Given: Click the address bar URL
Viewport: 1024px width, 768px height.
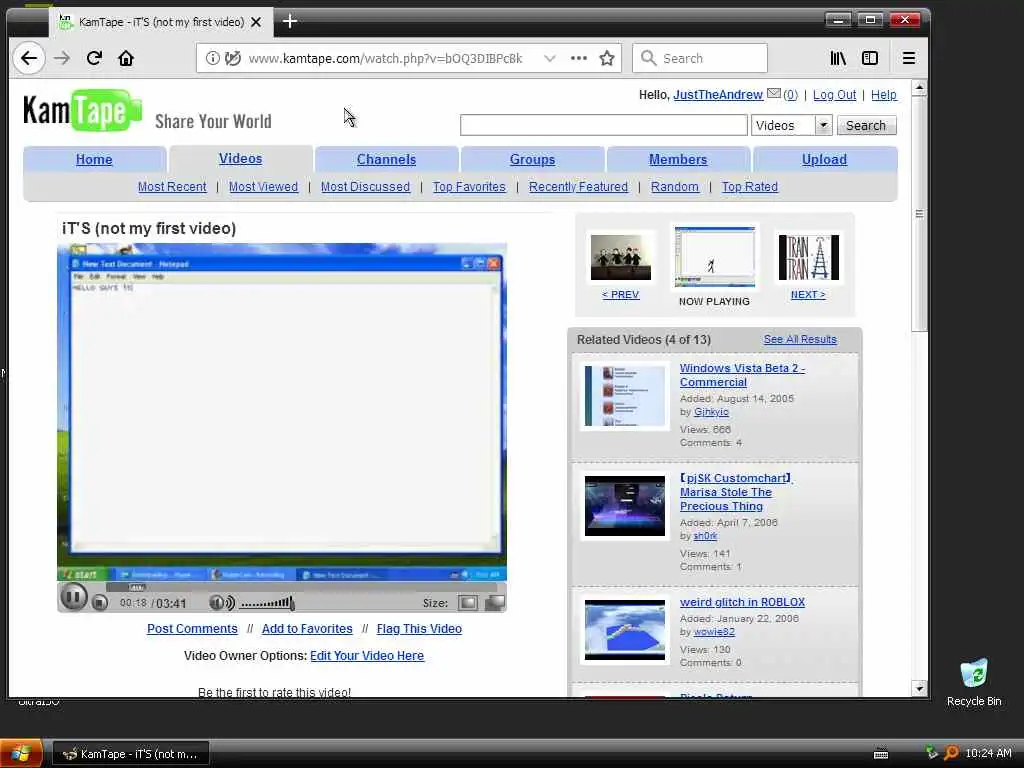Looking at the screenshot, I should coord(385,58).
